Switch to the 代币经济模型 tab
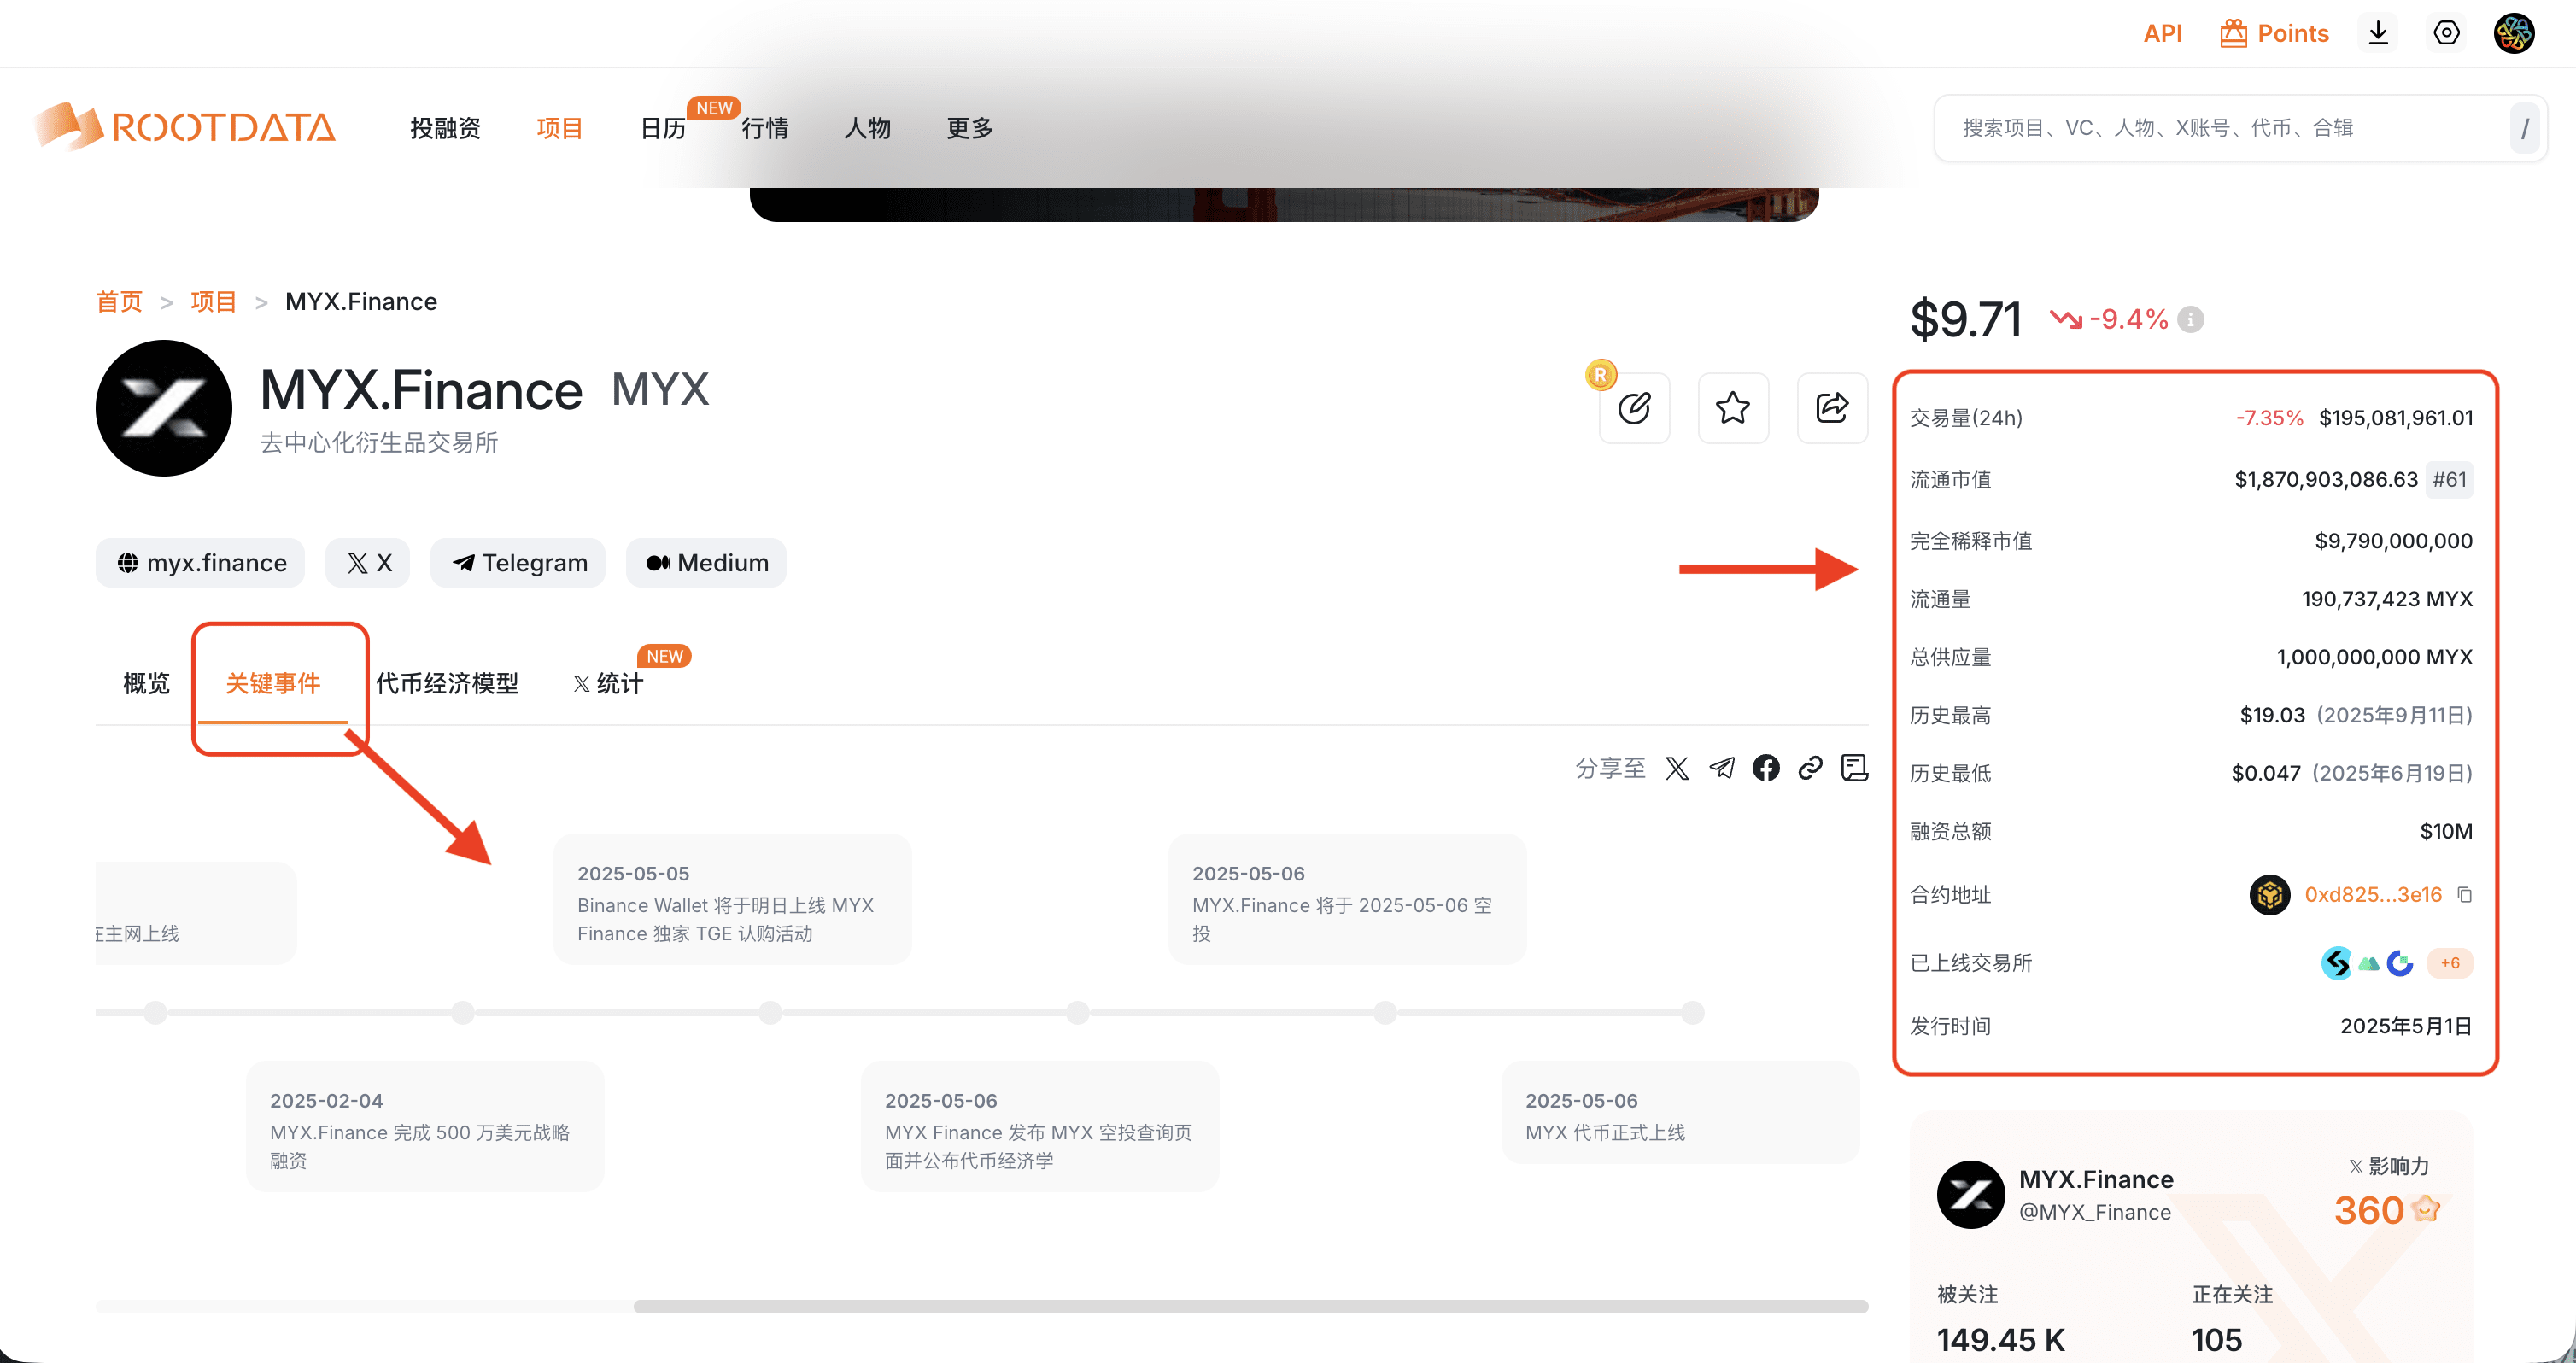Viewport: 2576px width, 1363px height. tap(447, 683)
